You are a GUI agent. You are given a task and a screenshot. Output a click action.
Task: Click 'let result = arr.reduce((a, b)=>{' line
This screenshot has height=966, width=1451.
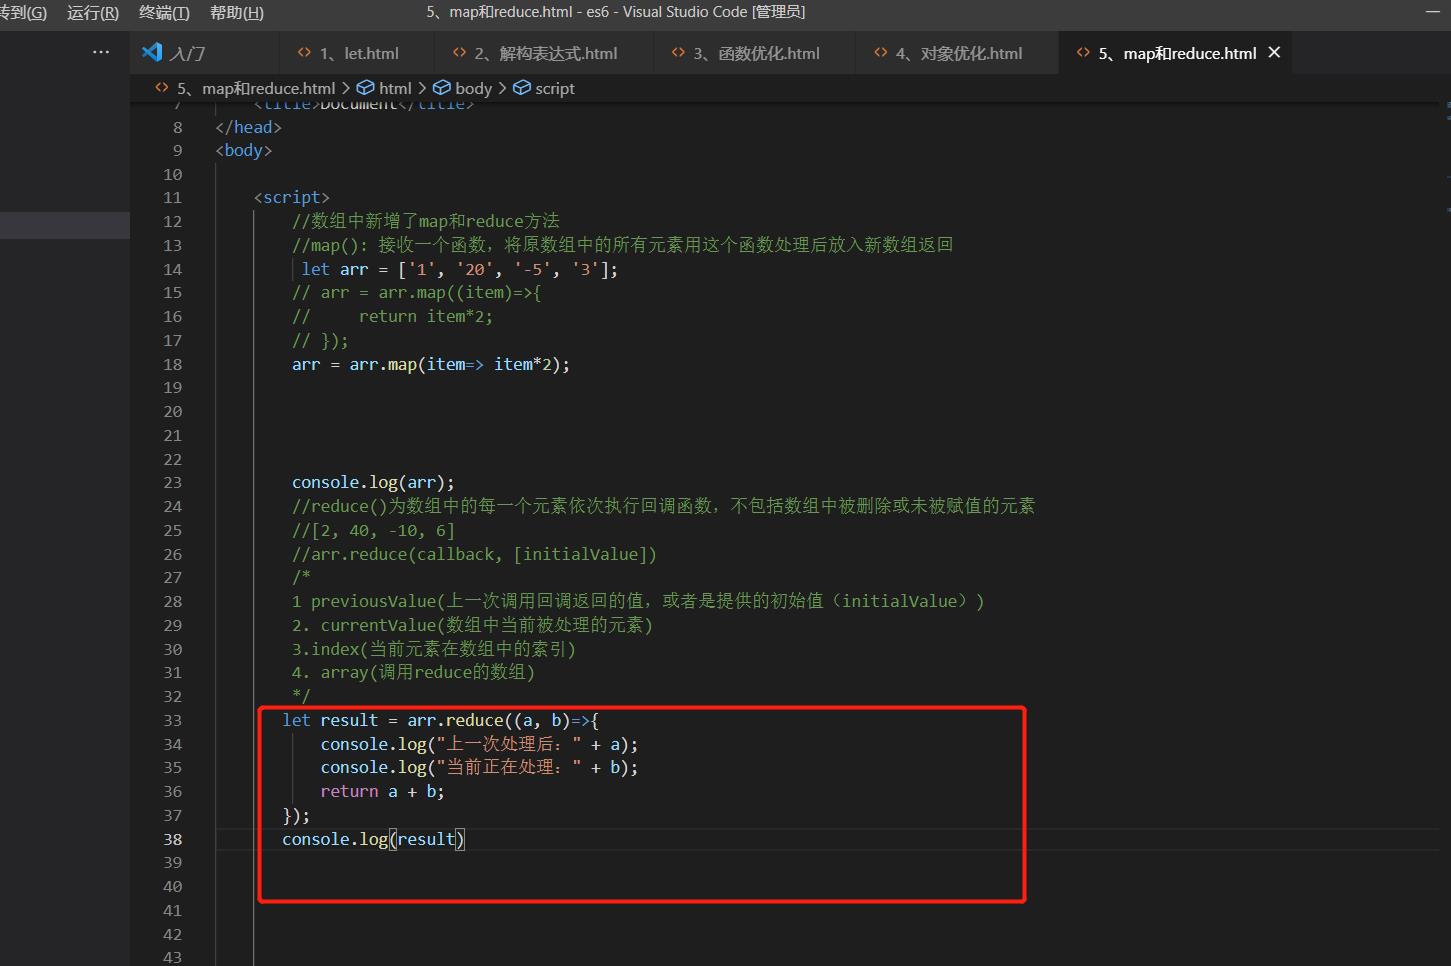pyautogui.click(x=440, y=720)
